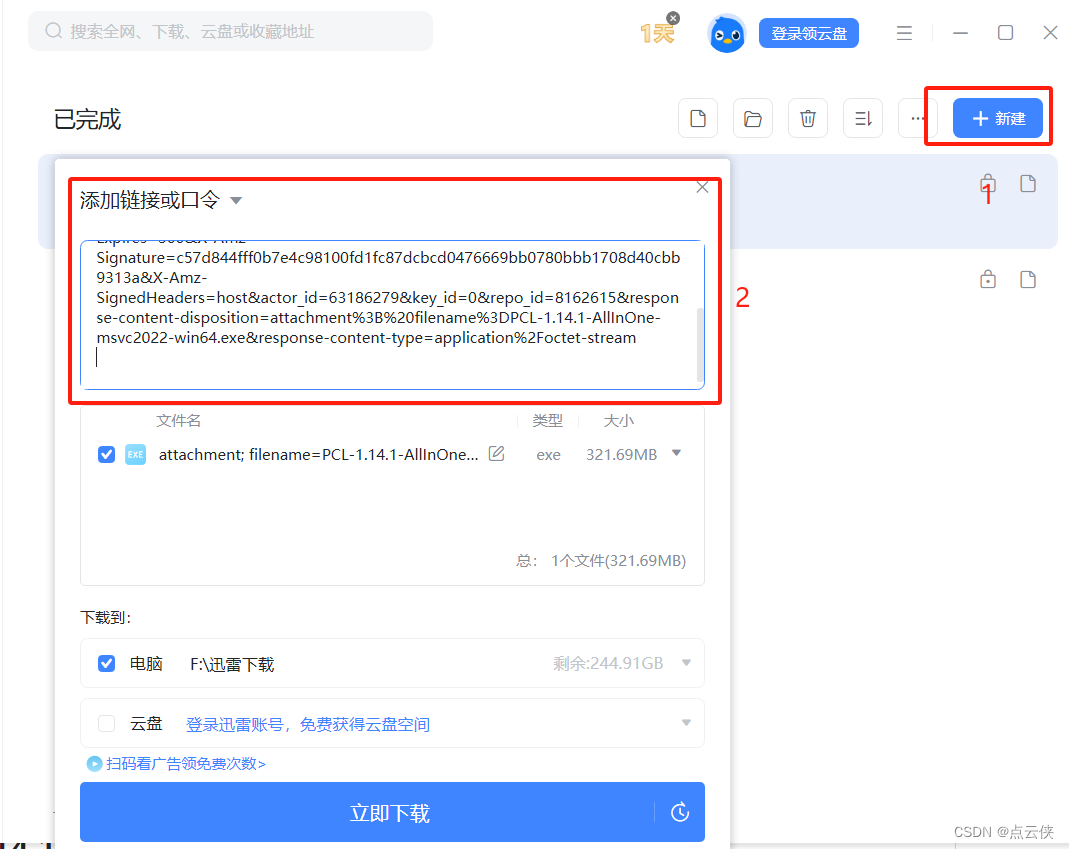Click the sort list icon
This screenshot has height=849, width=1069.
863,119
